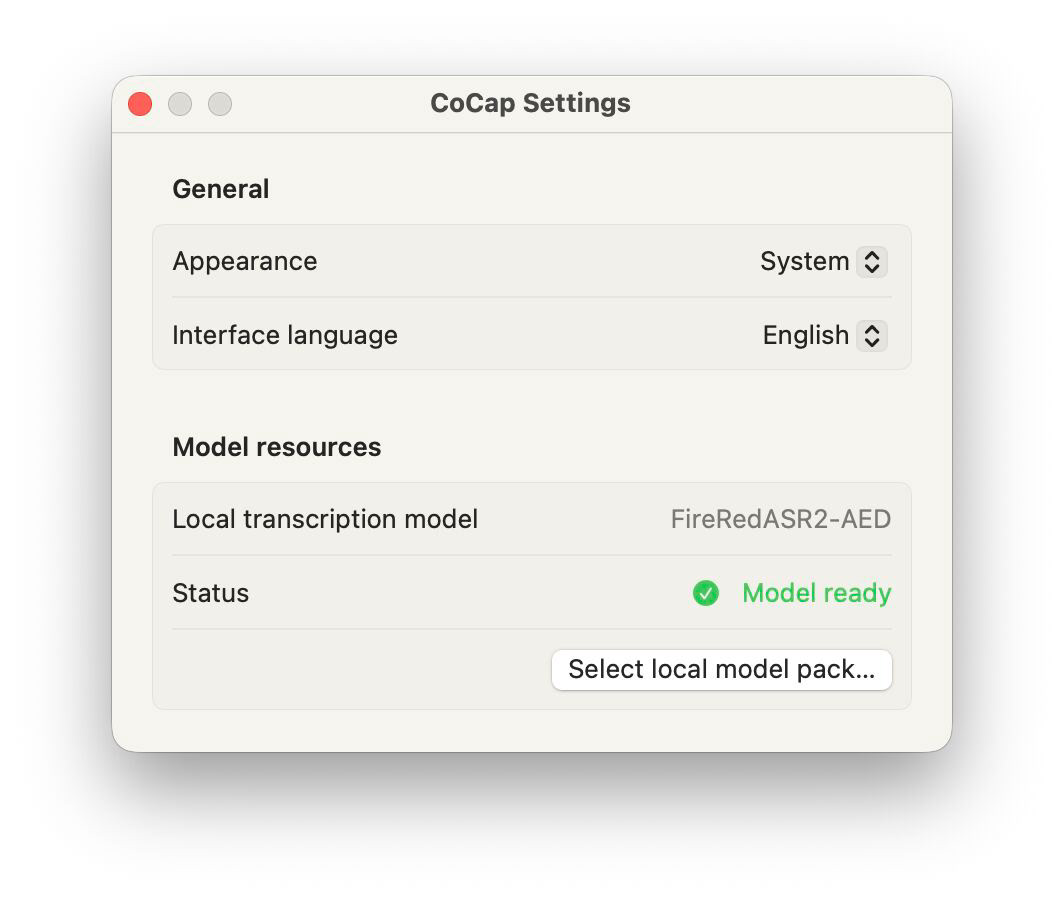Close the CoCap Settings window
Viewport: 1064px width, 900px height.
click(140, 104)
